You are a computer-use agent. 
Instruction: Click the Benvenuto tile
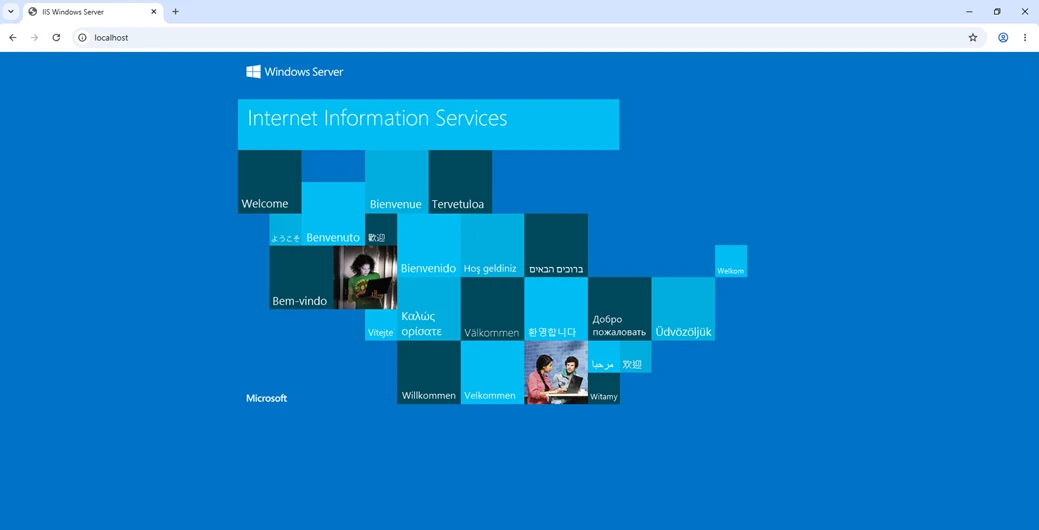(333, 213)
